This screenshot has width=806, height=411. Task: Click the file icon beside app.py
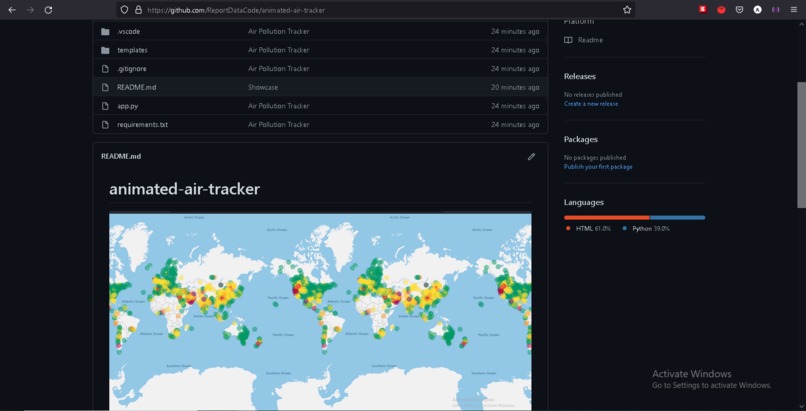pyautogui.click(x=105, y=106)
